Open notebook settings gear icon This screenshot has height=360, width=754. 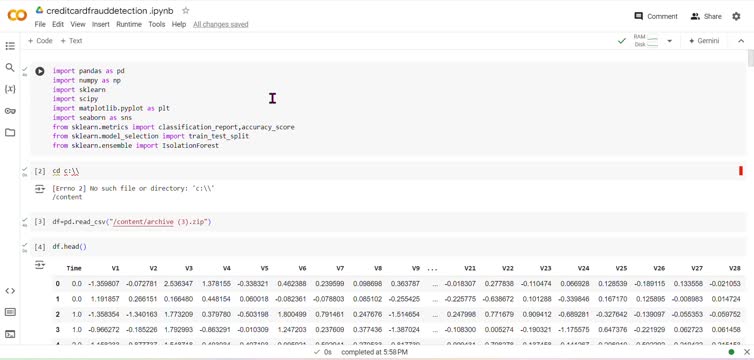(736, 16)
